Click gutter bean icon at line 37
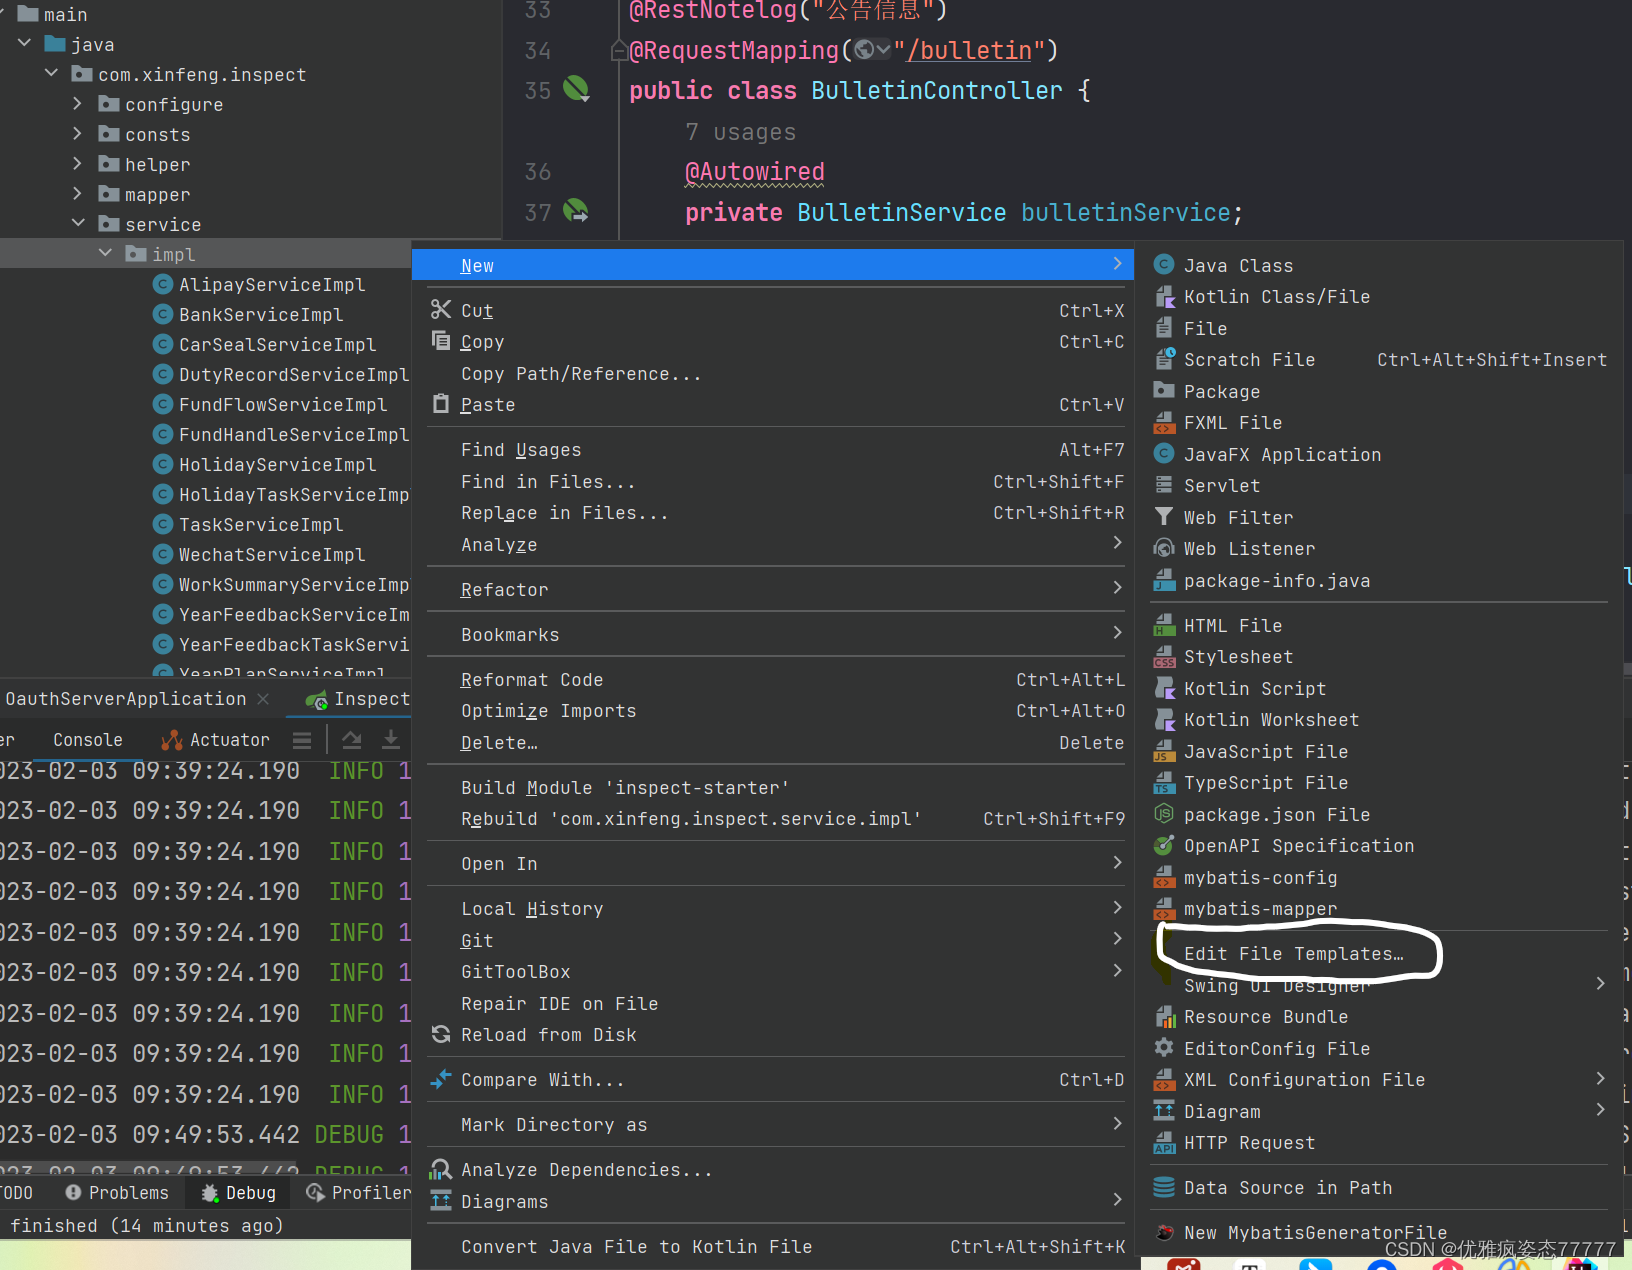The image size is (1632, 1270). pyautogui.click(x=576, y=211)
